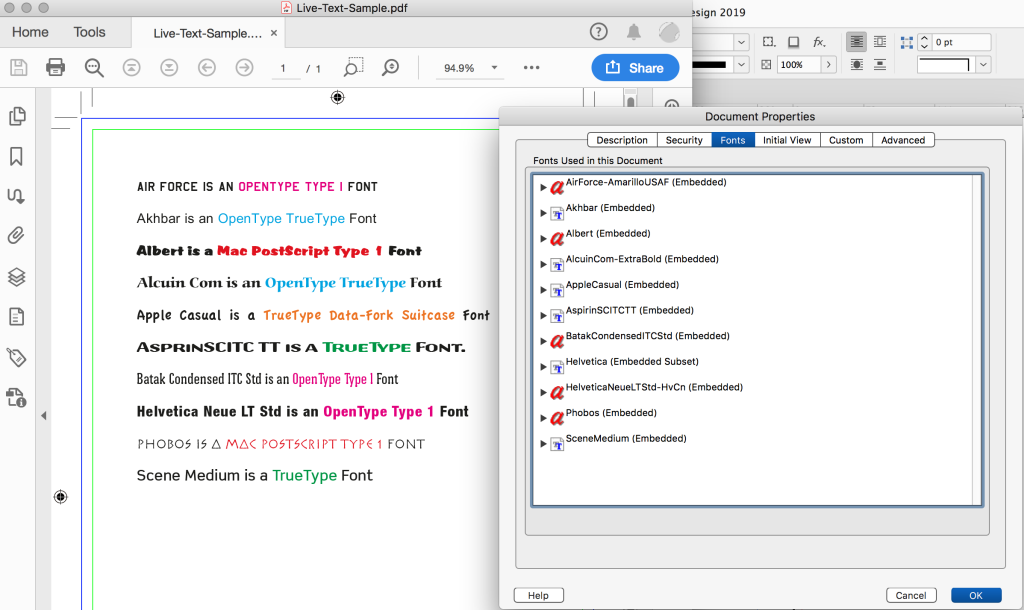Select the jump object text wrap icon

pos(880,65)
